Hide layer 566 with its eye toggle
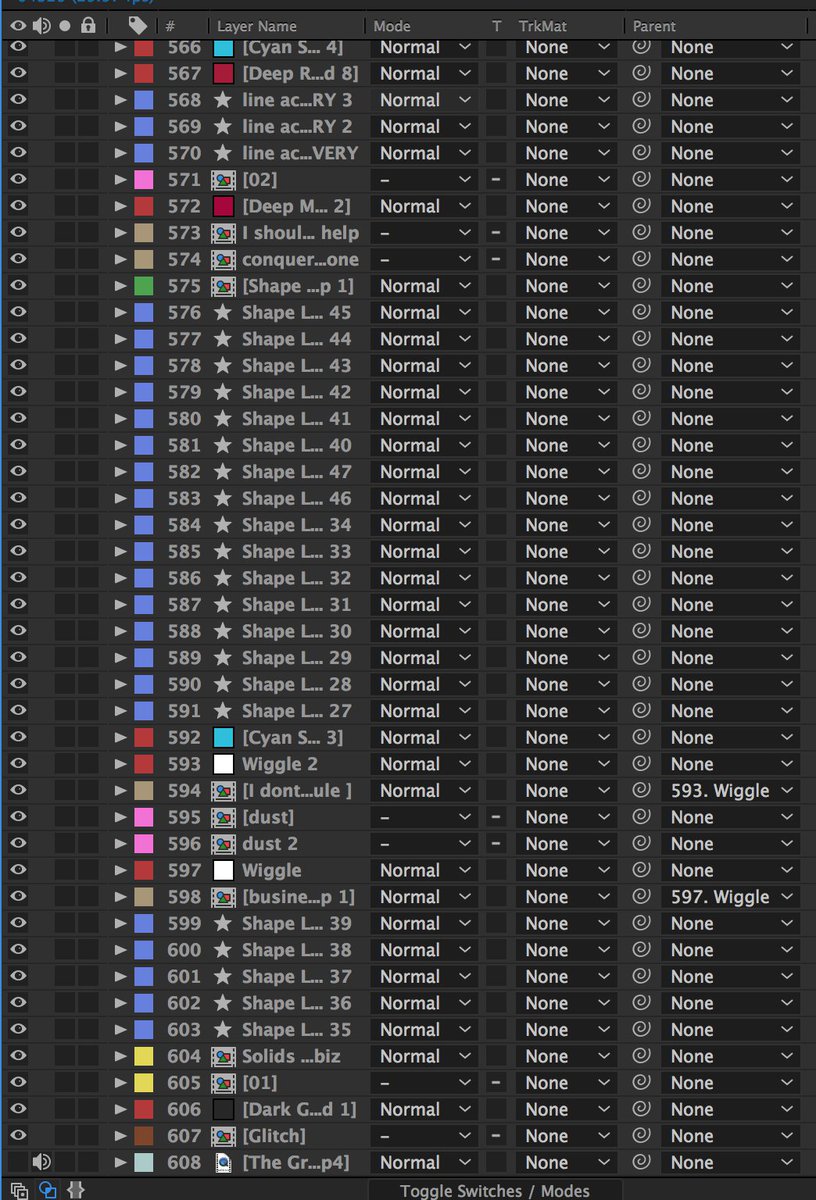Viewport: 816px width, 1200px height. 18,47
